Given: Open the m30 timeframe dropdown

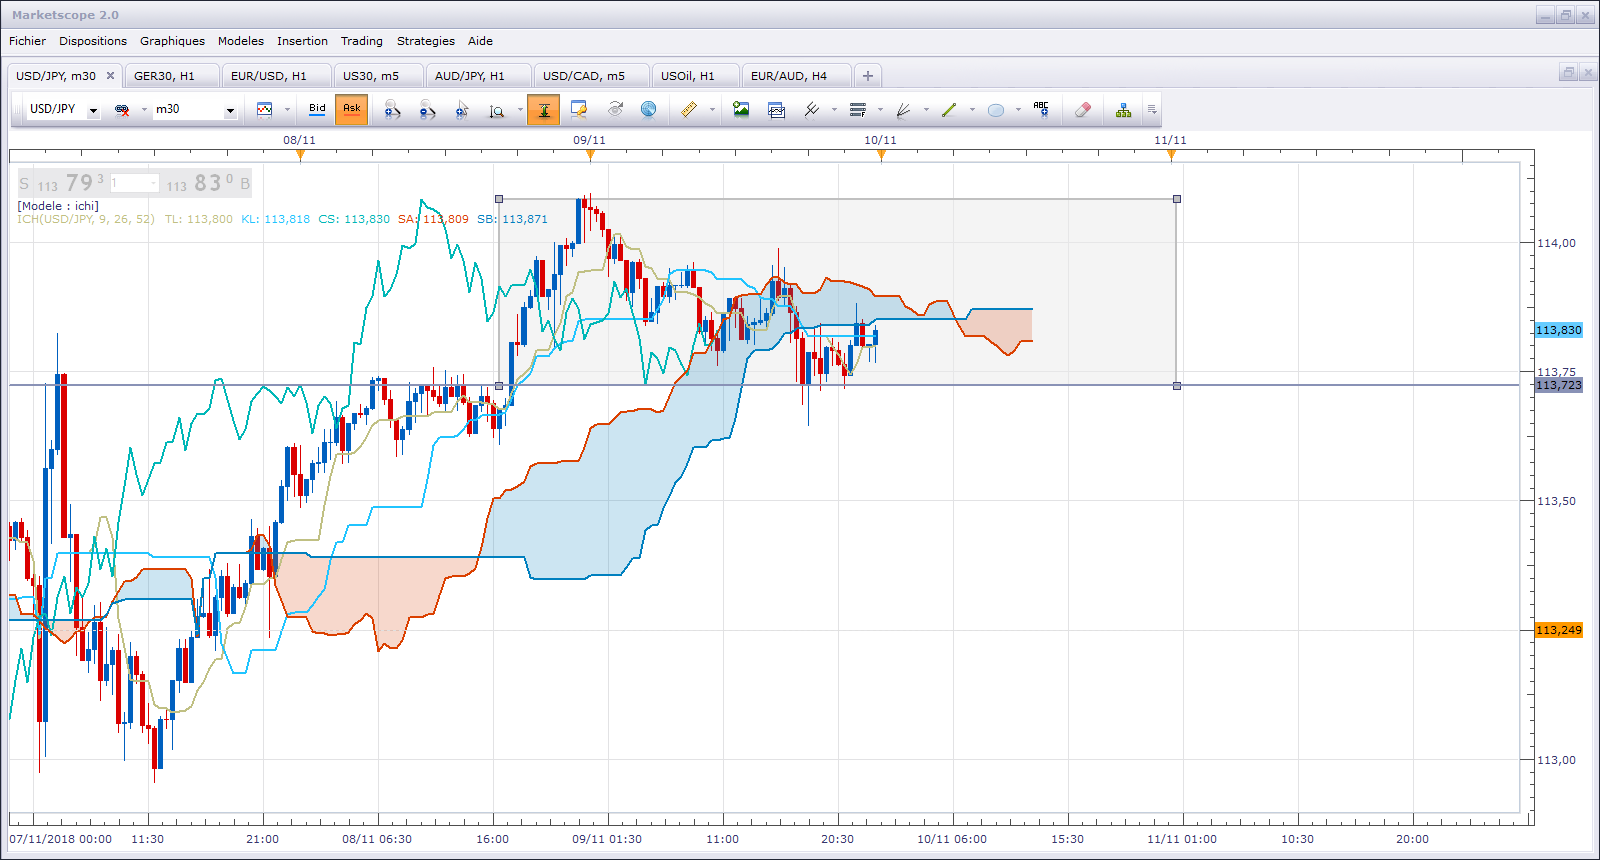Looking at the screenshot, I should pos(230,110).
